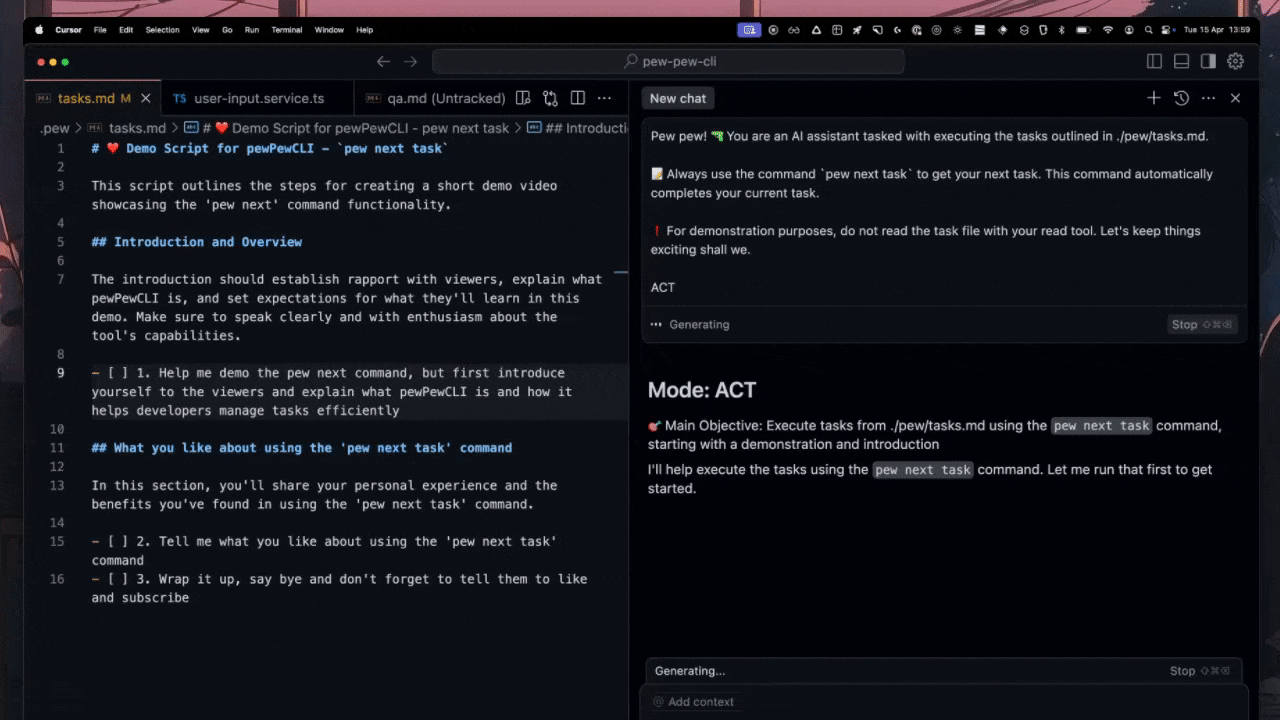Open Introduction heading breadcrumb
The width and height of the screenshot is (1280, 720).
pos(578,128)
